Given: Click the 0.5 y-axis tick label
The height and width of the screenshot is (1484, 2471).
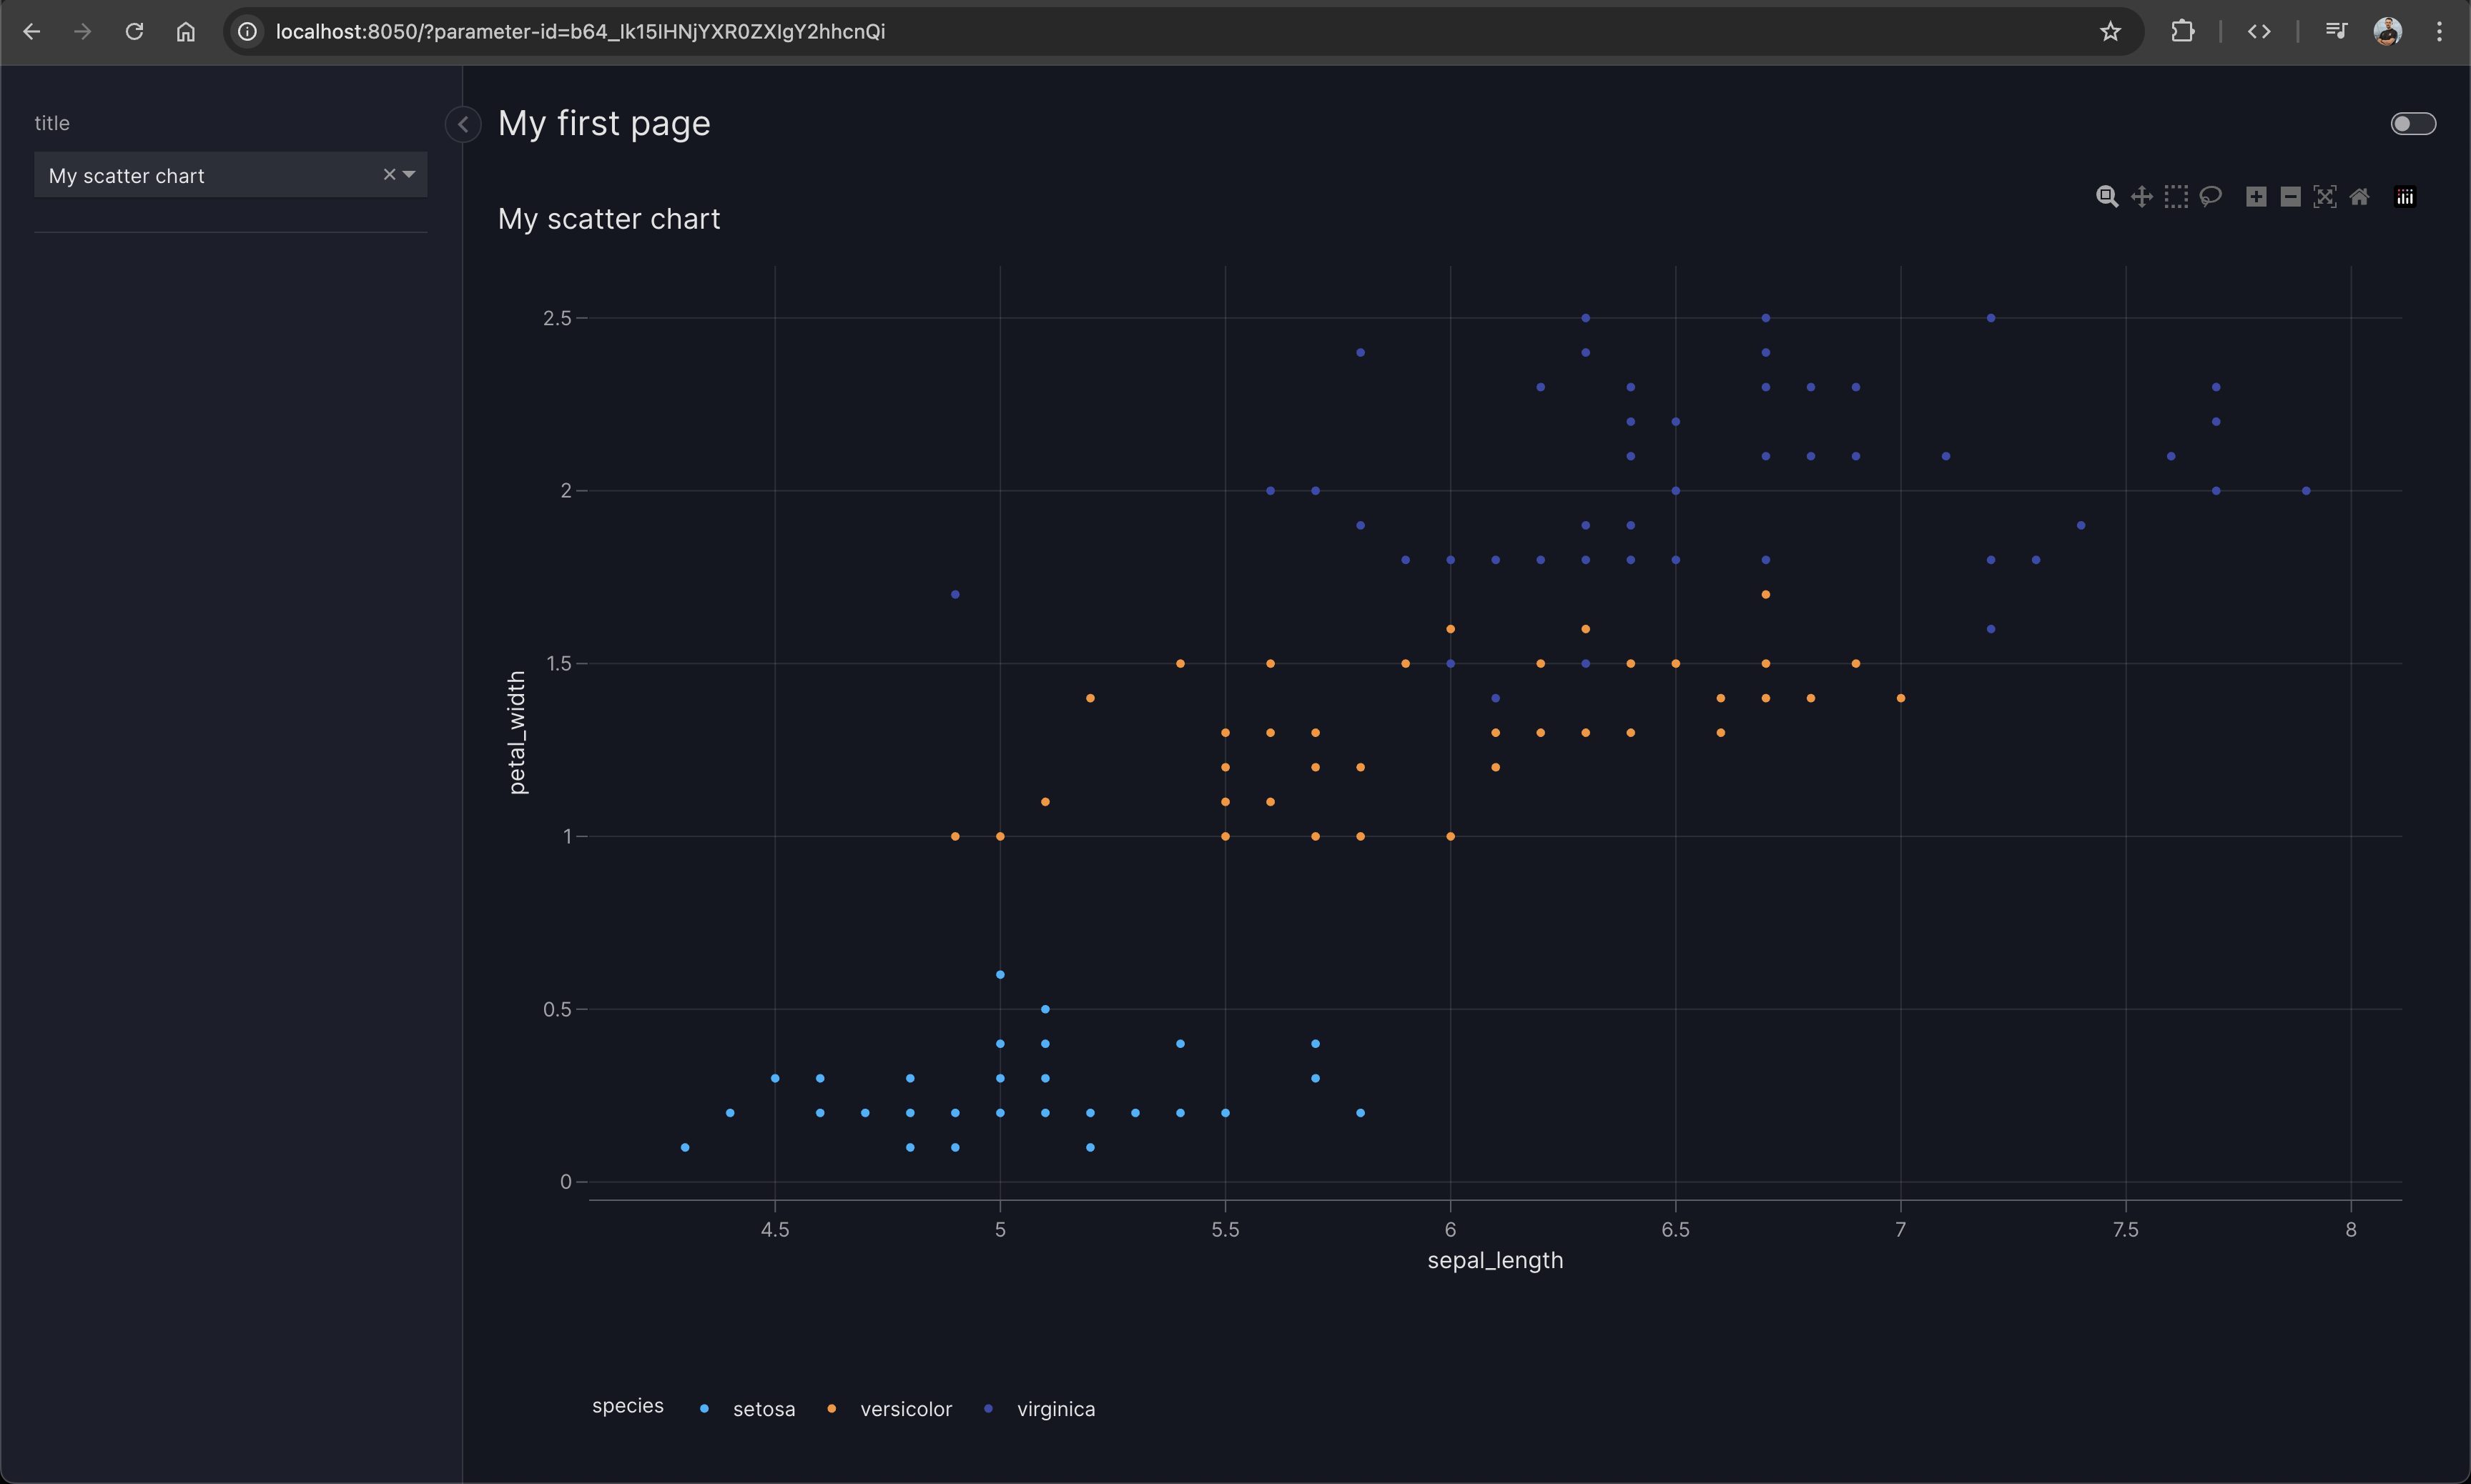Looking at the screenshot, I should [x=557, y=1010].
